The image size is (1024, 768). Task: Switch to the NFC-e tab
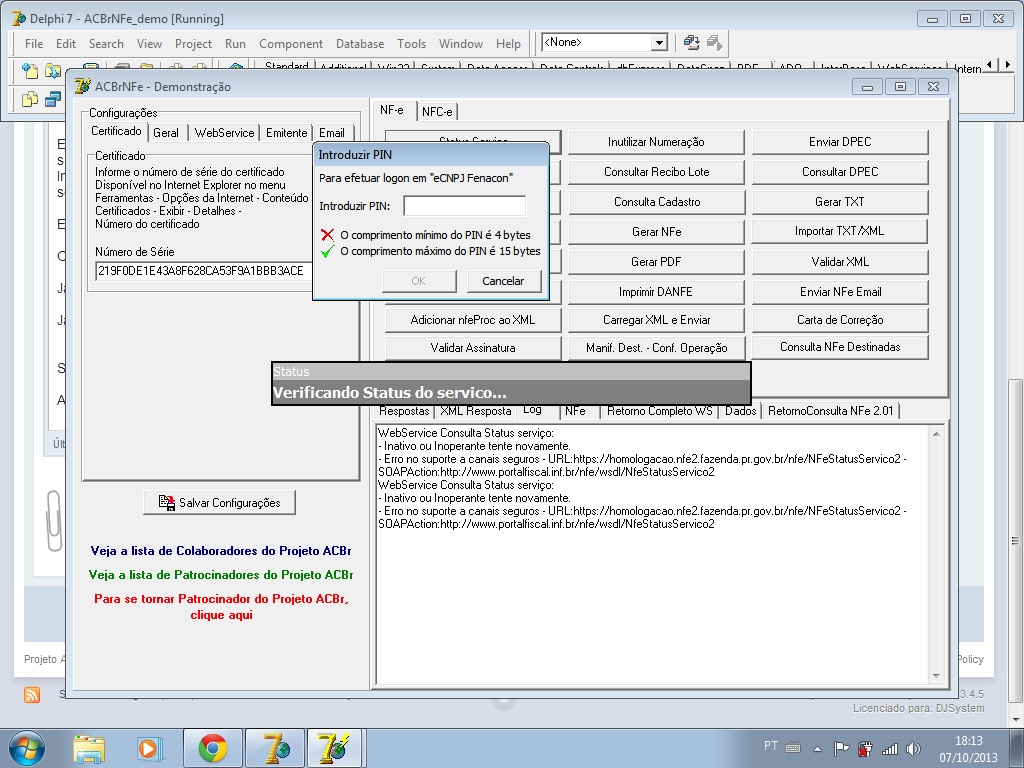(x=437, y=112)
